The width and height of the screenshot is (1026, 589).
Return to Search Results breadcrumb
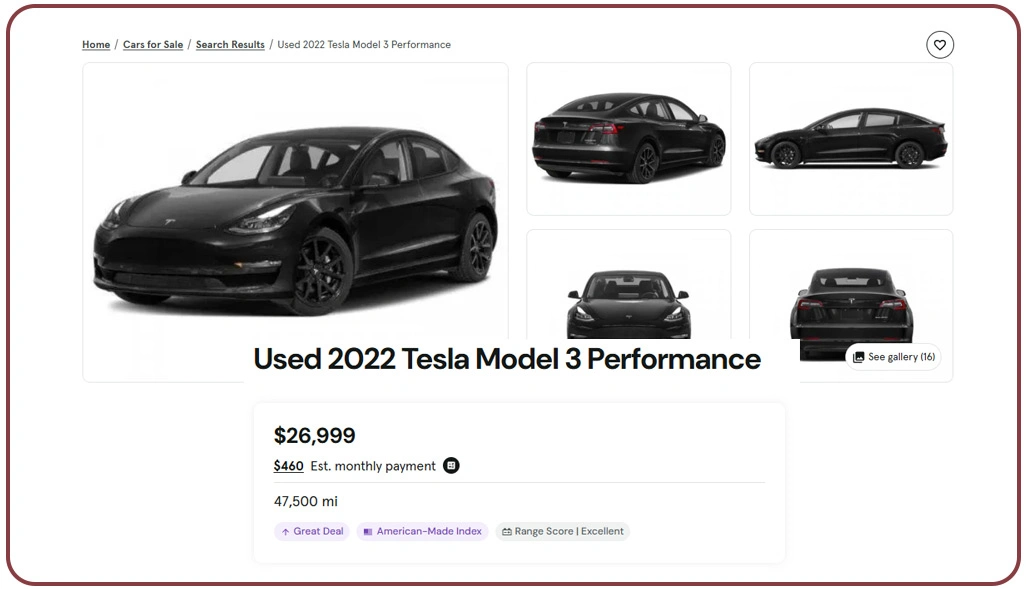(x=230, y=45)
